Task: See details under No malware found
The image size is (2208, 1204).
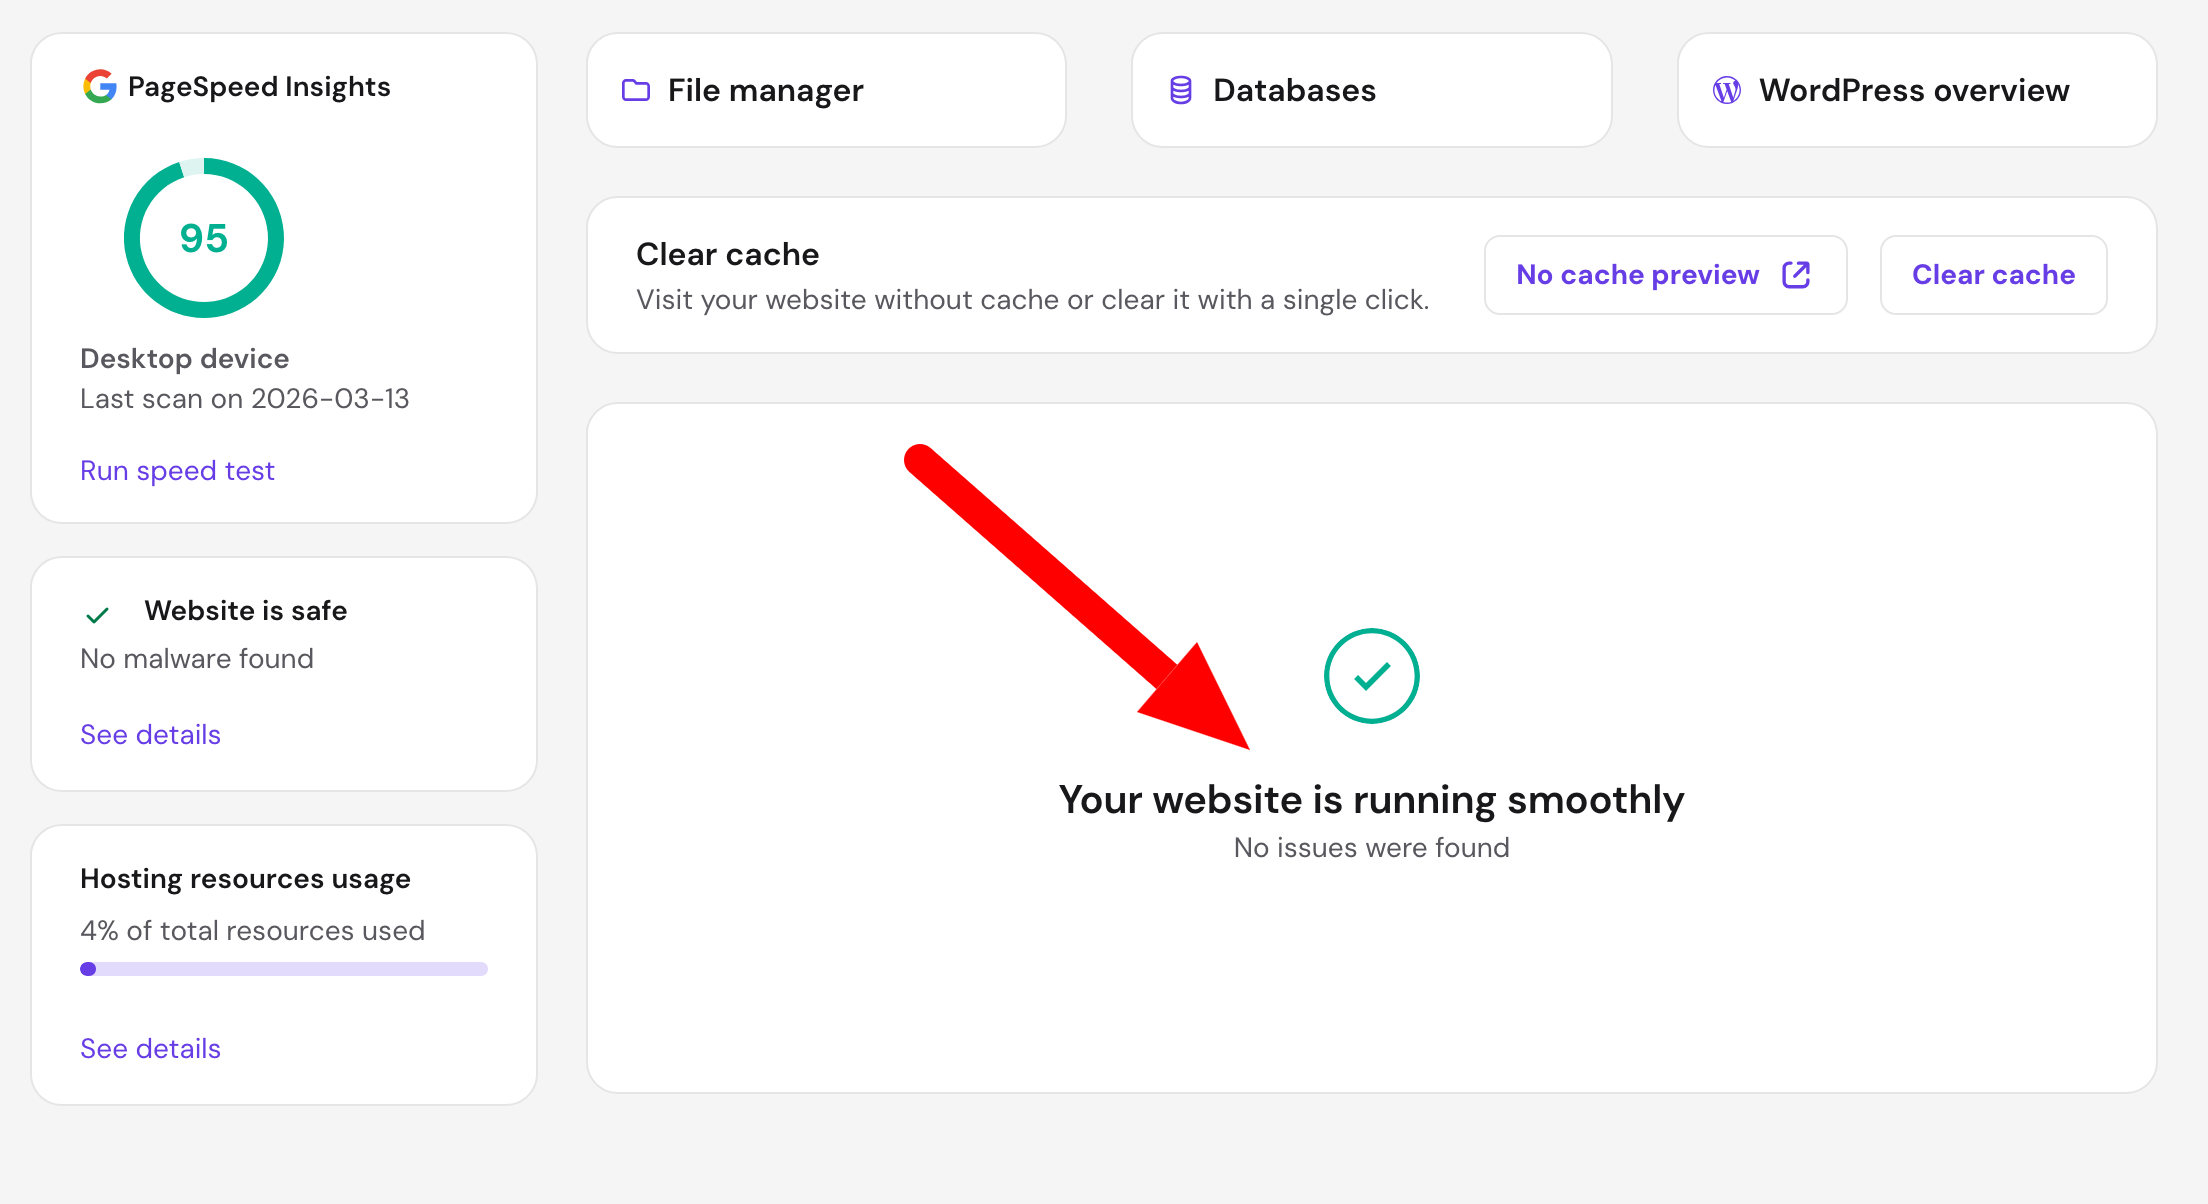Action: [150, 735]
